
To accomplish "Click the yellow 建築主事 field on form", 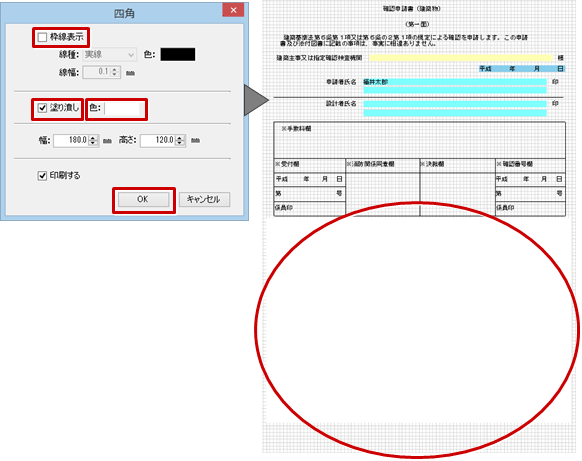I will (461, 58).
